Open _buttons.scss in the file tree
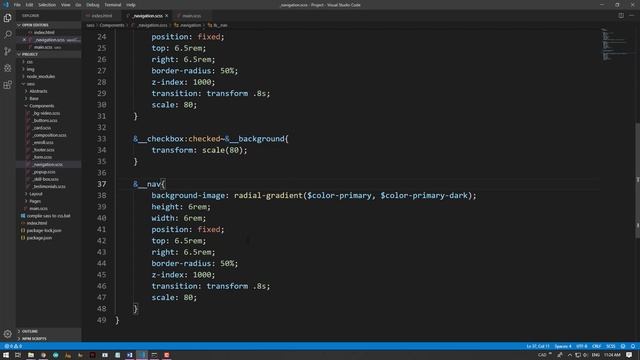This screenshot has height=360, width=640. [45, 121]
